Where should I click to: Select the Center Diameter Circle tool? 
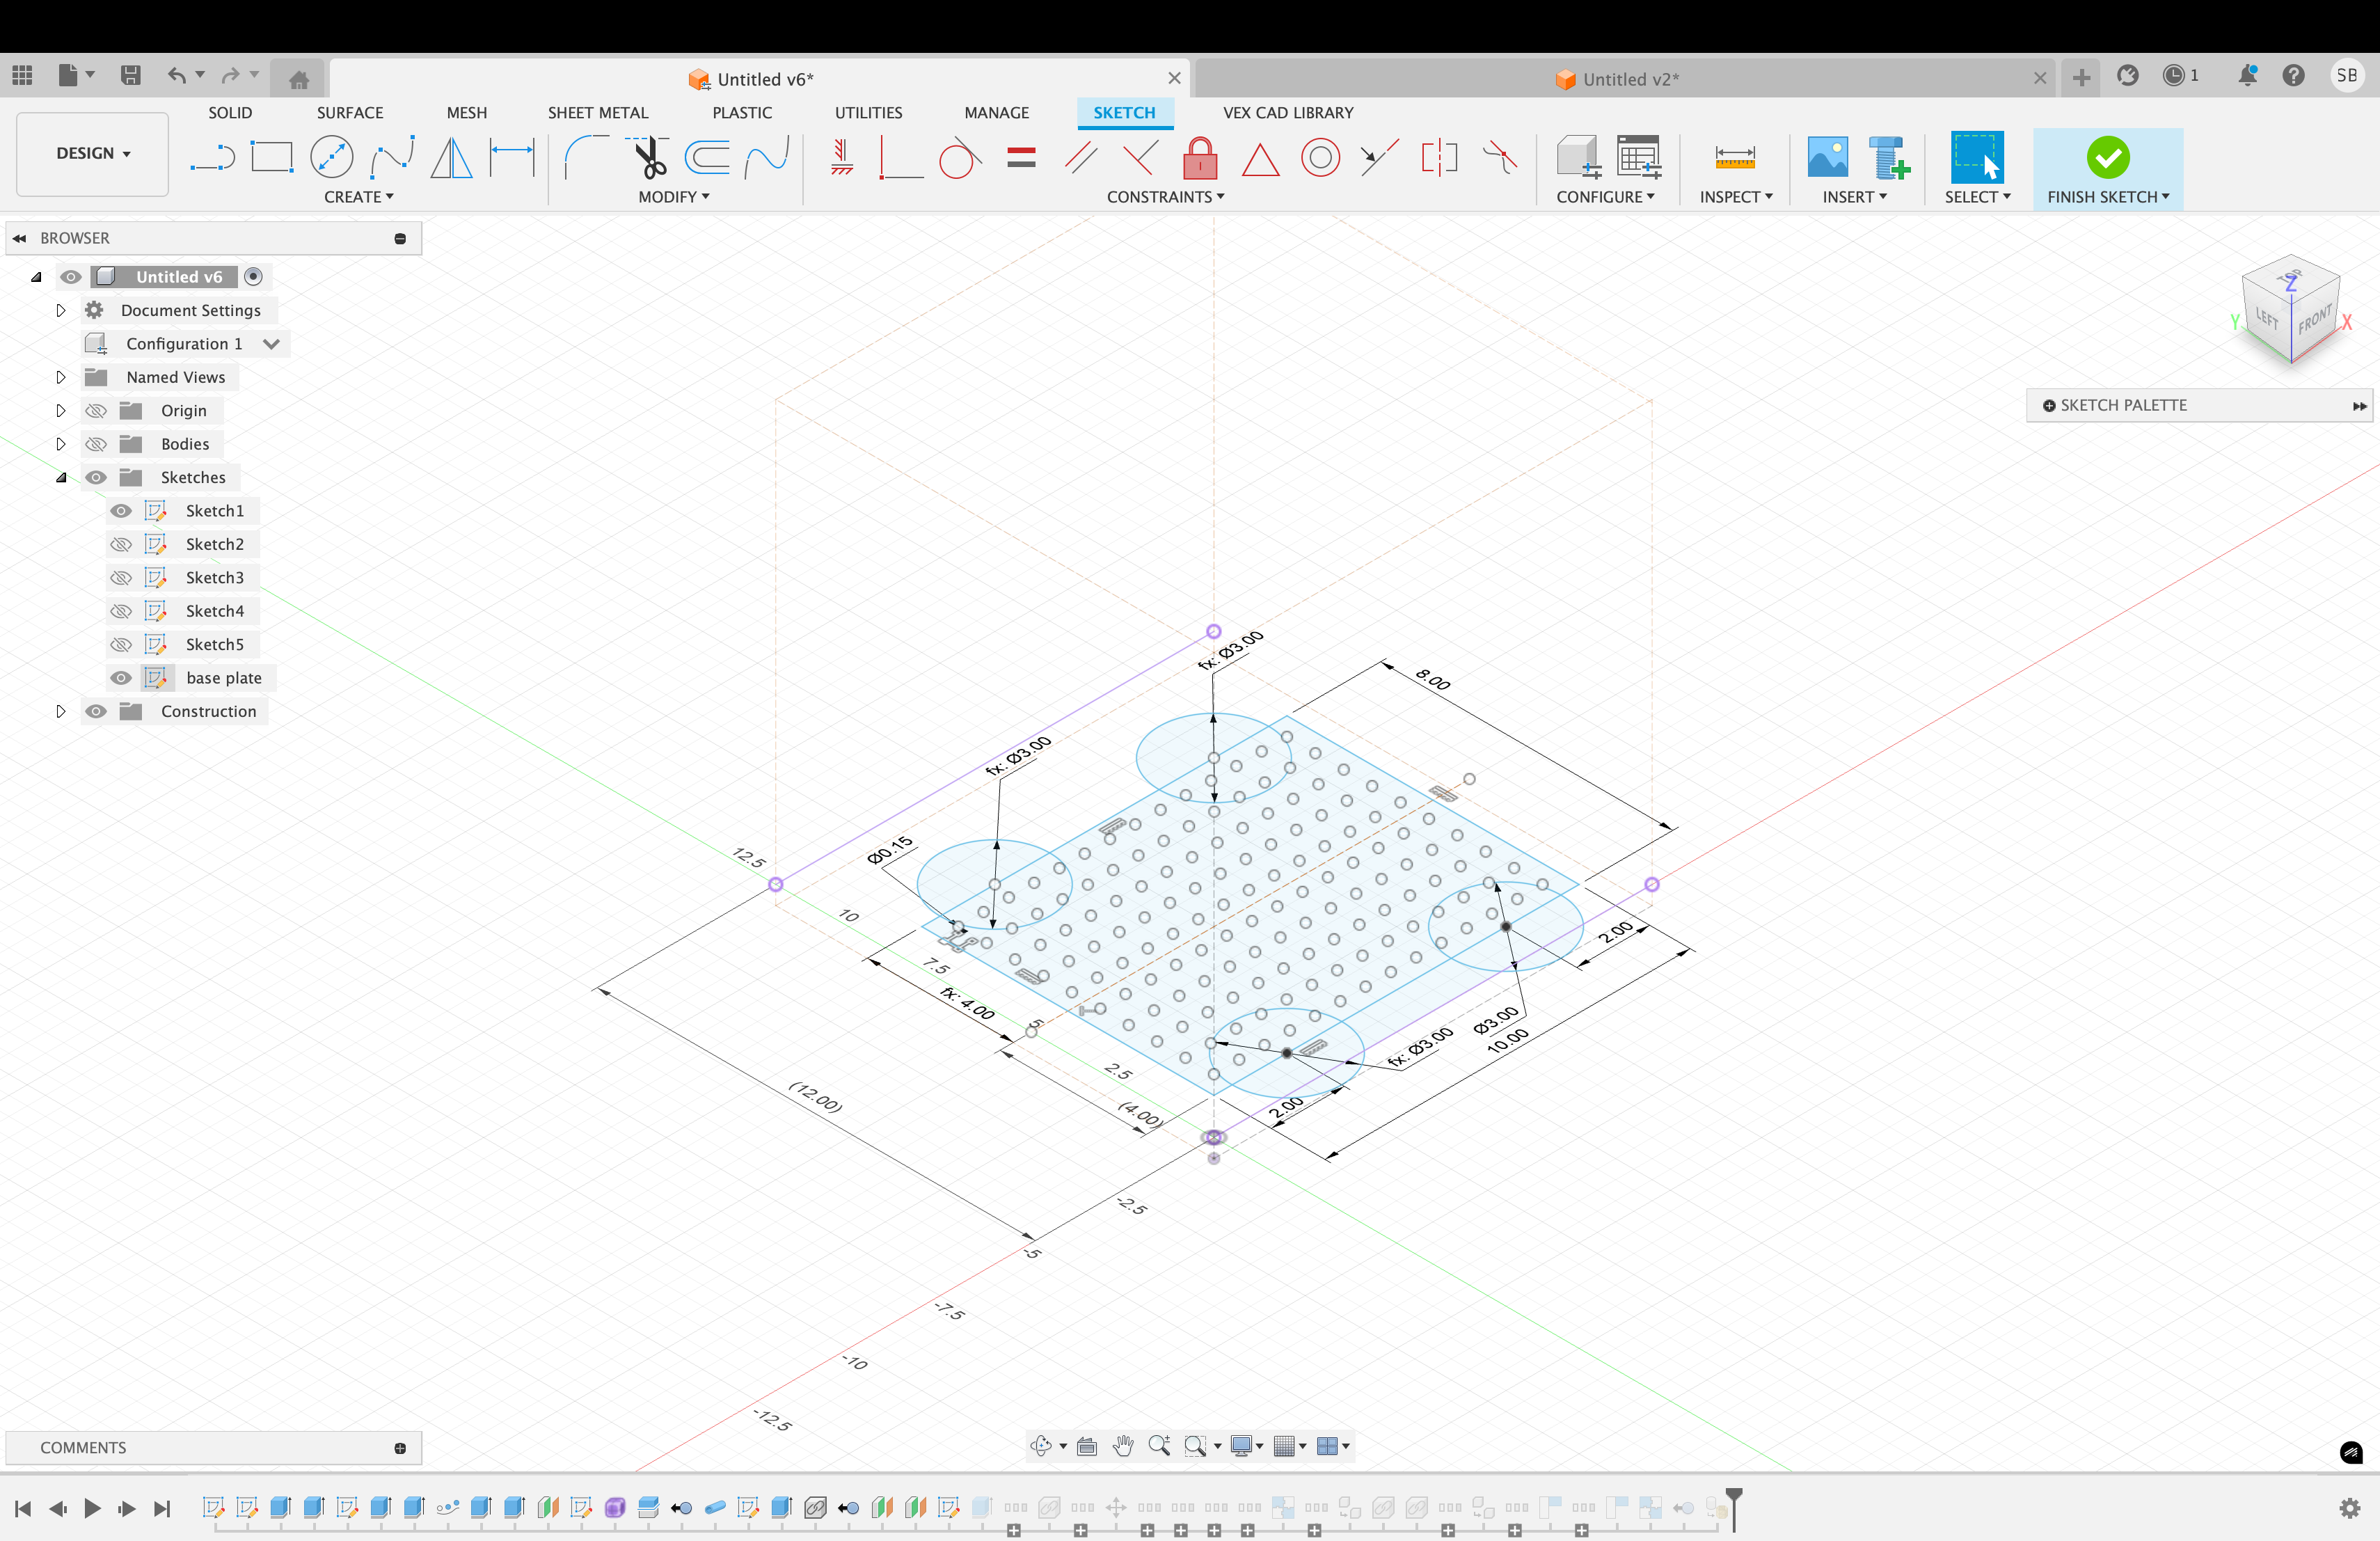point(331,158)
